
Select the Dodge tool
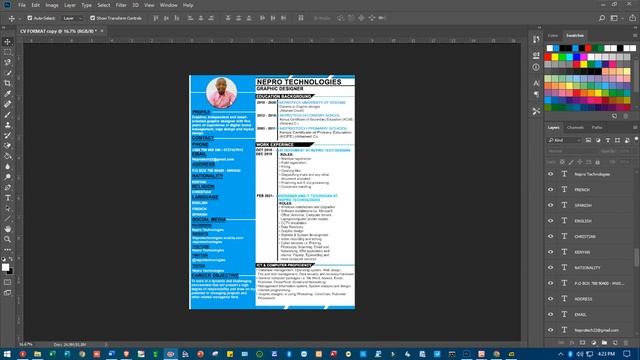point(7,177)
